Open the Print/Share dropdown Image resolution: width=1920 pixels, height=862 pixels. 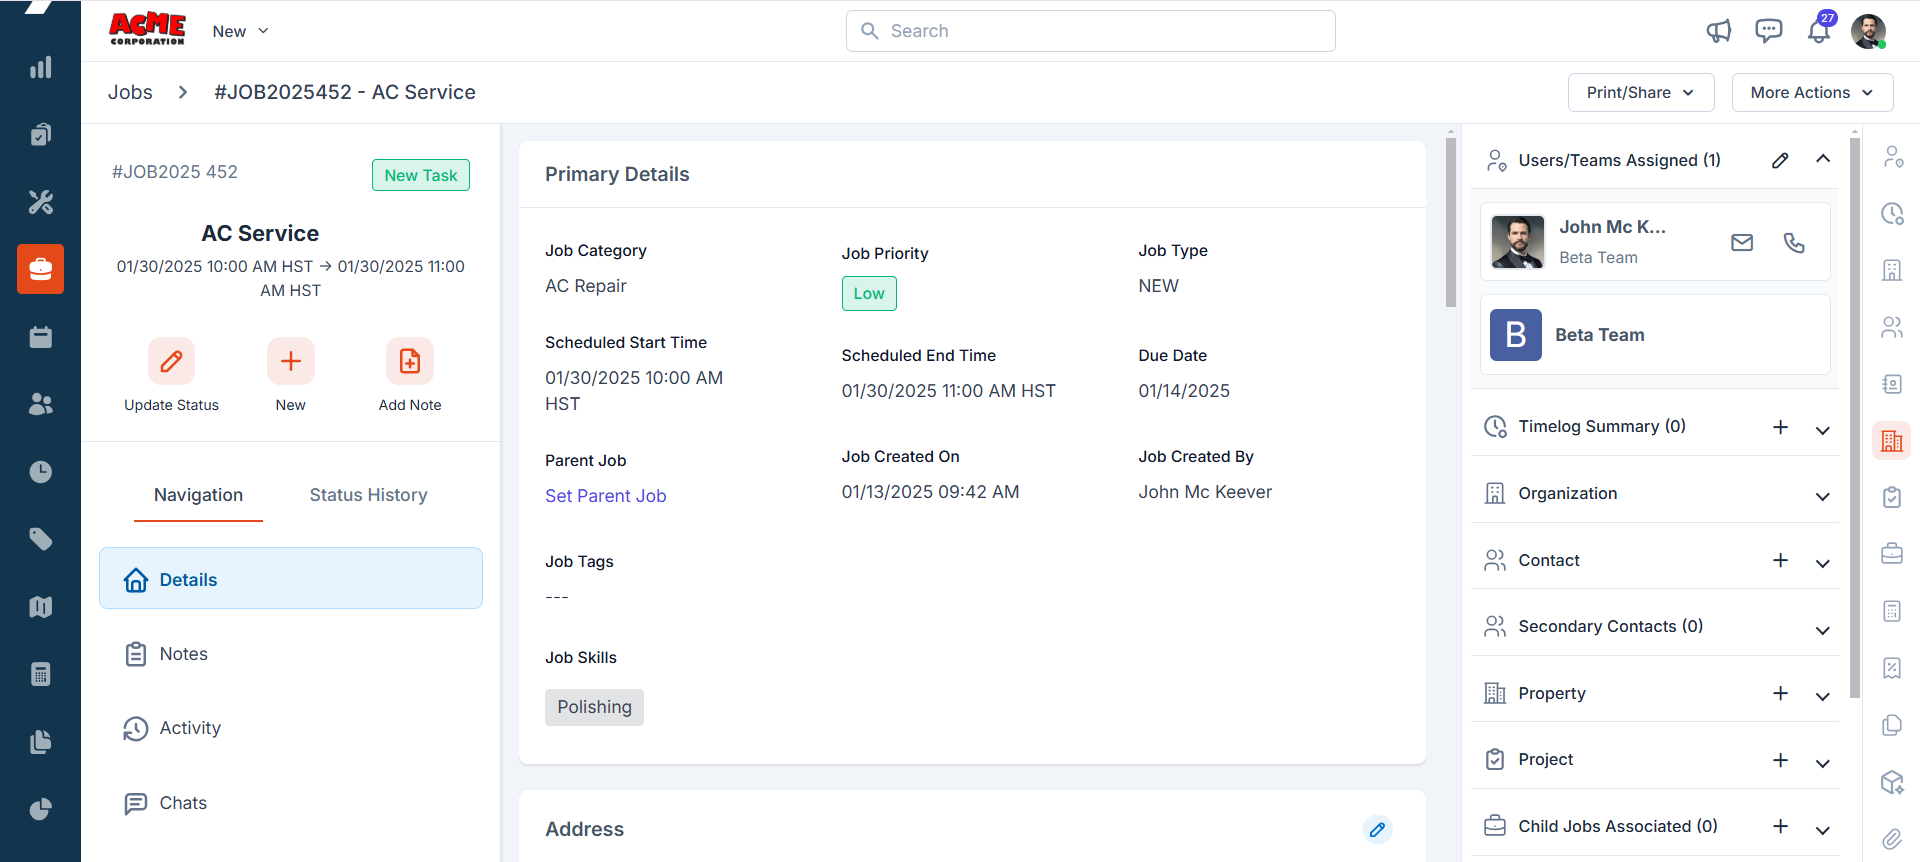tap(1640, 92)
